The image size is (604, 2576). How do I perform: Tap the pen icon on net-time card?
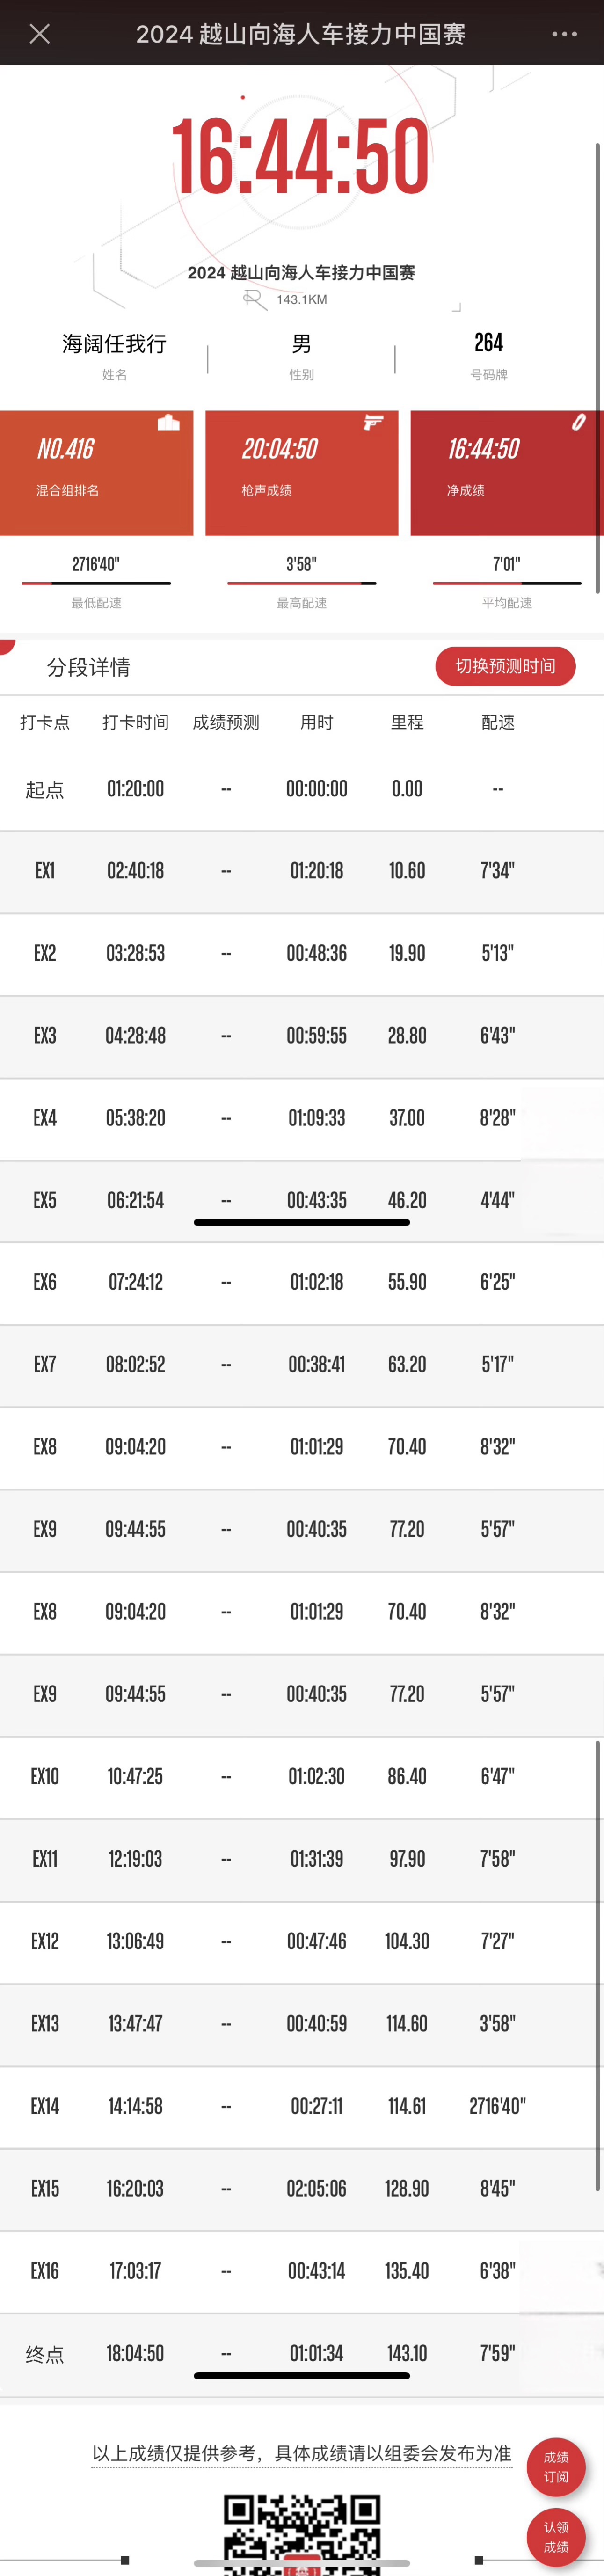point(578,422)
